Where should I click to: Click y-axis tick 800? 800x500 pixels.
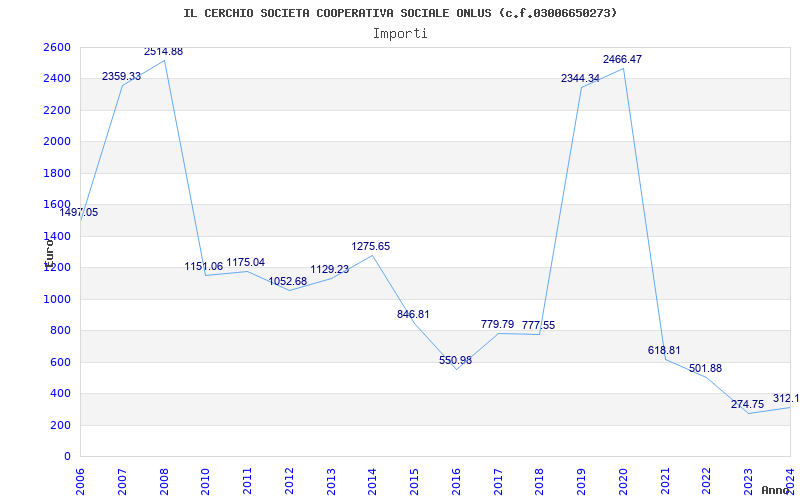(x=59, y=331)
